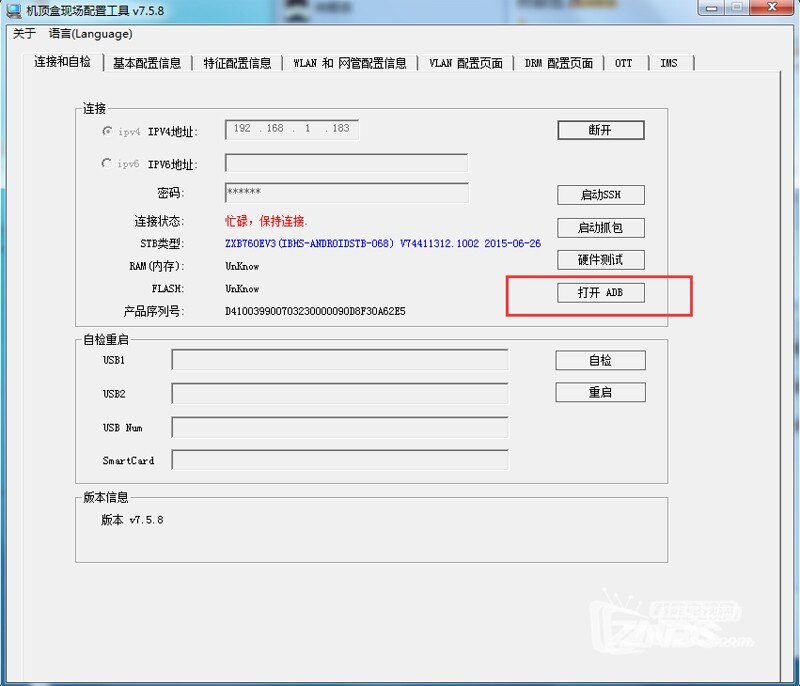Screen dimensions: 800x686
Task: Switch to the 基本配置信息 tab
Action: tap(147, 63)
